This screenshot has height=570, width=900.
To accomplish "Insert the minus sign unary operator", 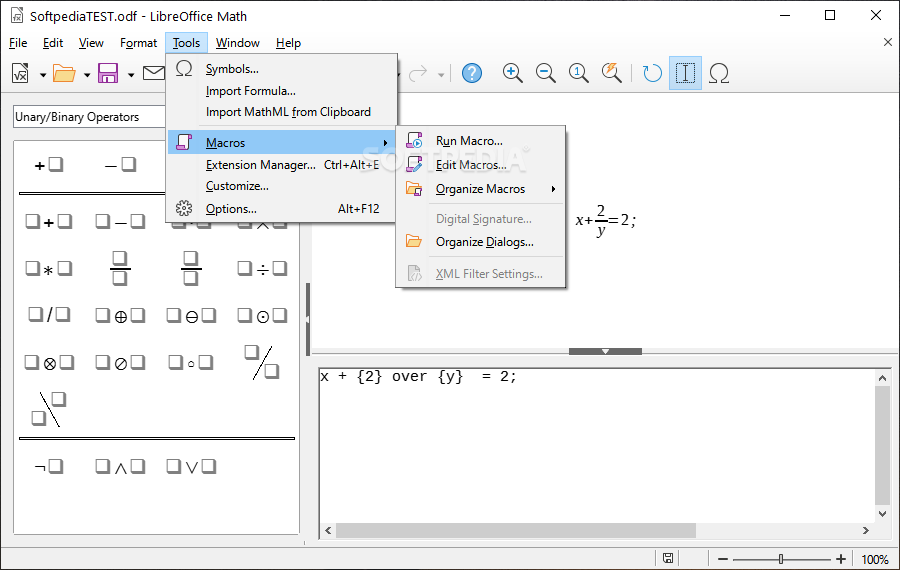I will pyautogui.click(x=120, y=165).
